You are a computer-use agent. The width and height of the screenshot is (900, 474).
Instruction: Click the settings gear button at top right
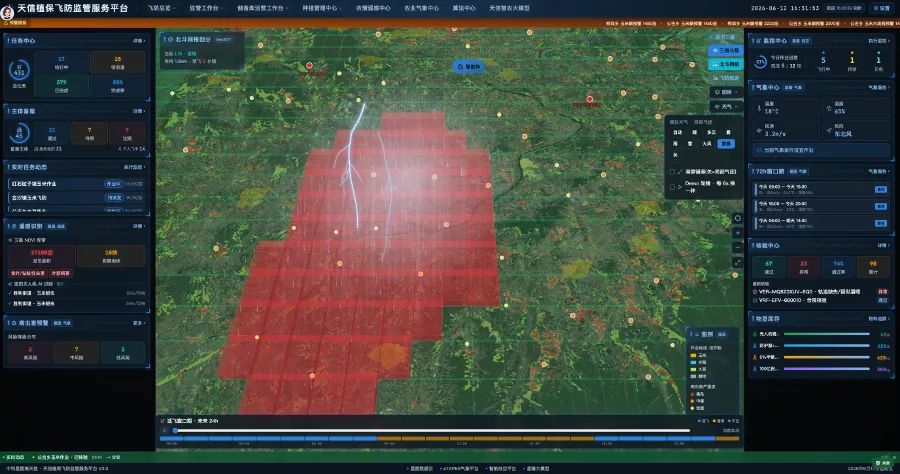(x=882, y=8)
